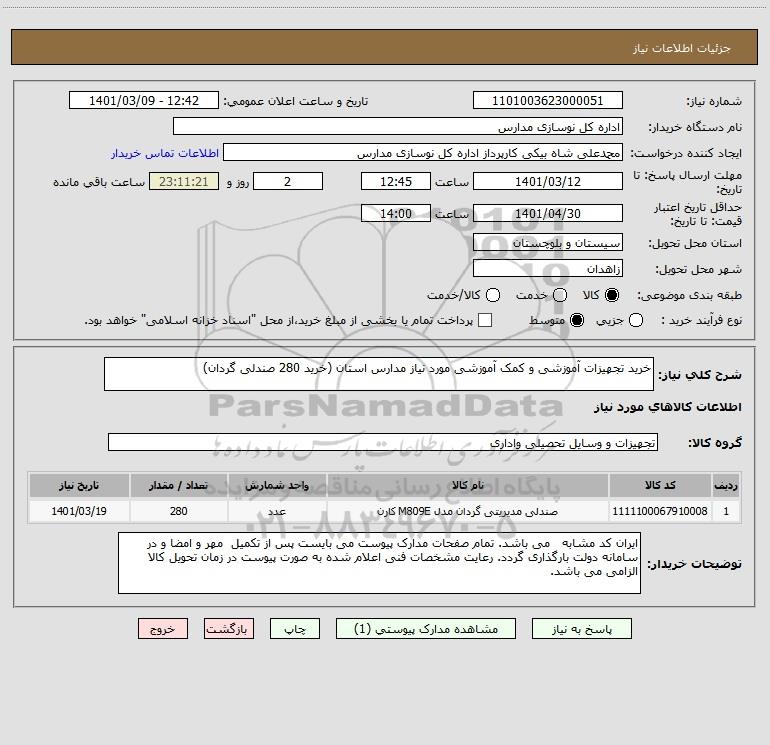Click the city field زاهدان

point(548,269)
